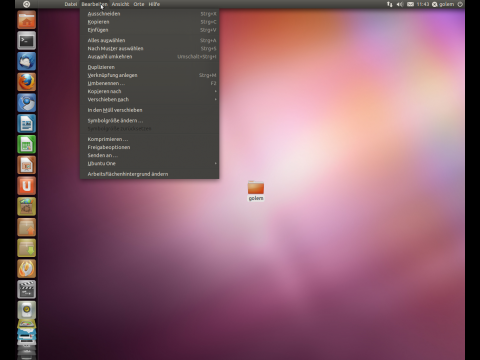
Task: Start Firefox from the launcher
Action: click(x=27, y=82)
